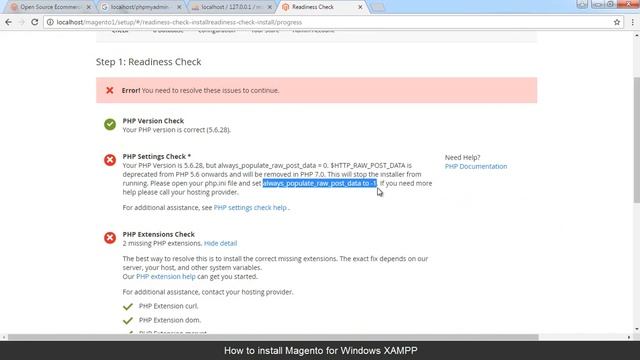Viewport: 640px width, 360px height.
Task: Reload the page with the refresh icon
Action: 35,22
